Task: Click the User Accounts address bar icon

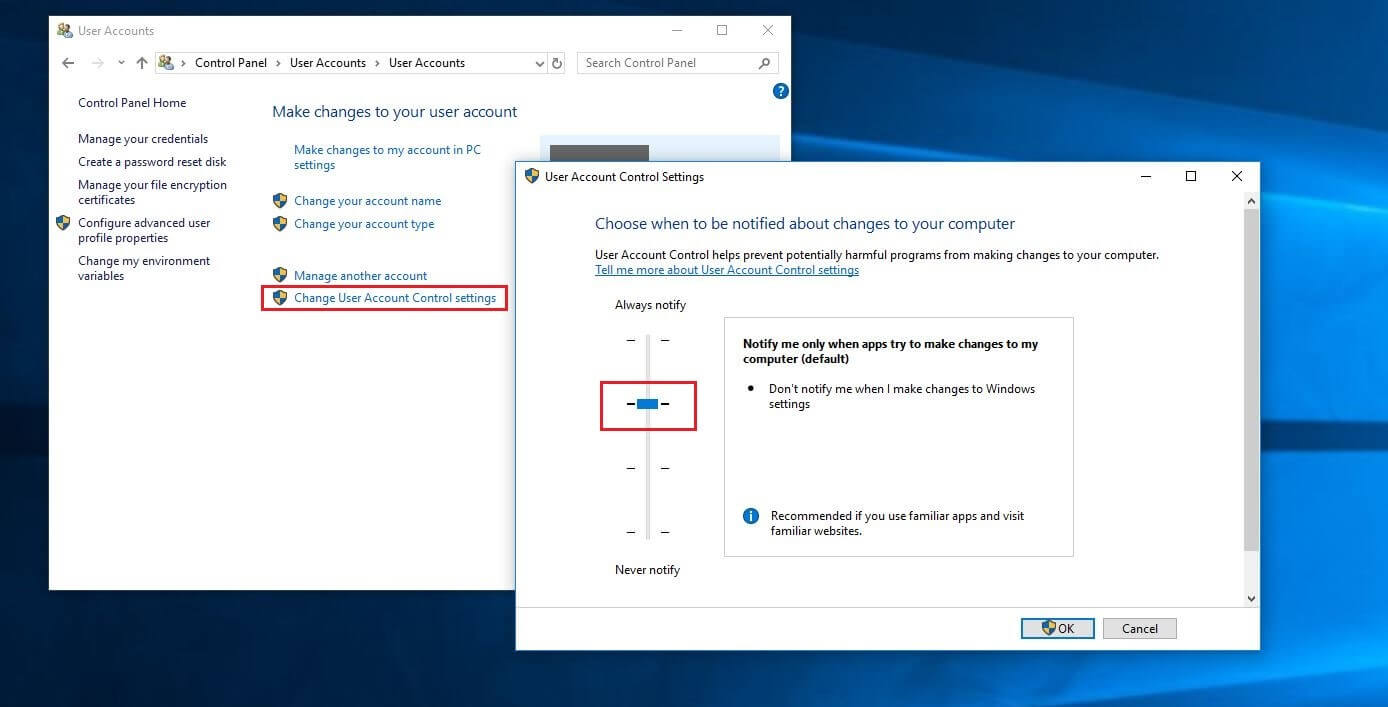Action: 167,63
